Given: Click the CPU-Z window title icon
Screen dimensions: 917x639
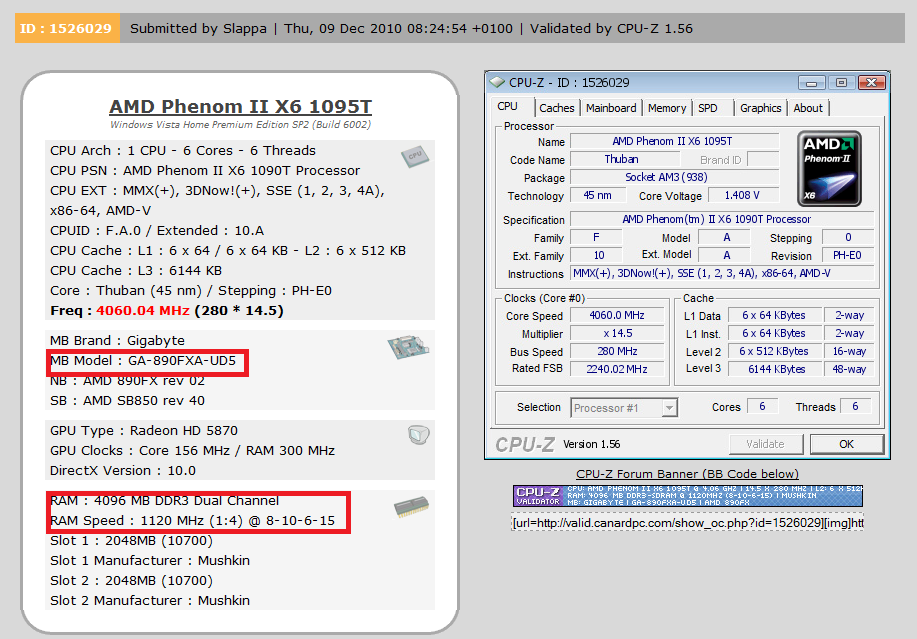Looking at the screenshot, I should [x=497, y=82].
